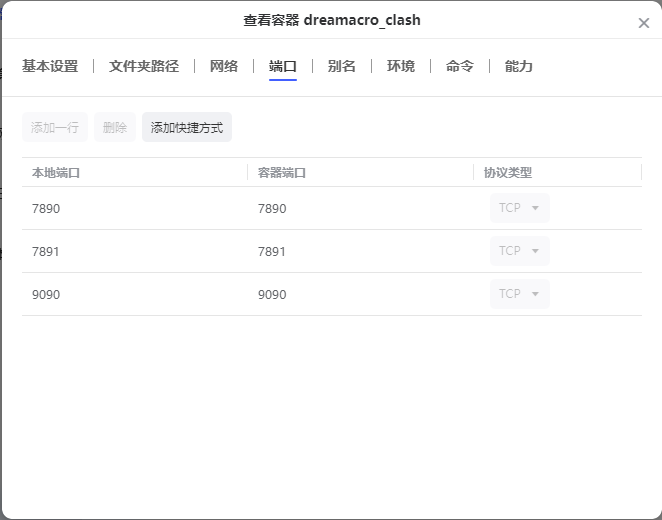Select the 端口 tab
Image resolution: width=662 pixels, height=520 pixels.
tap(283, 67)
